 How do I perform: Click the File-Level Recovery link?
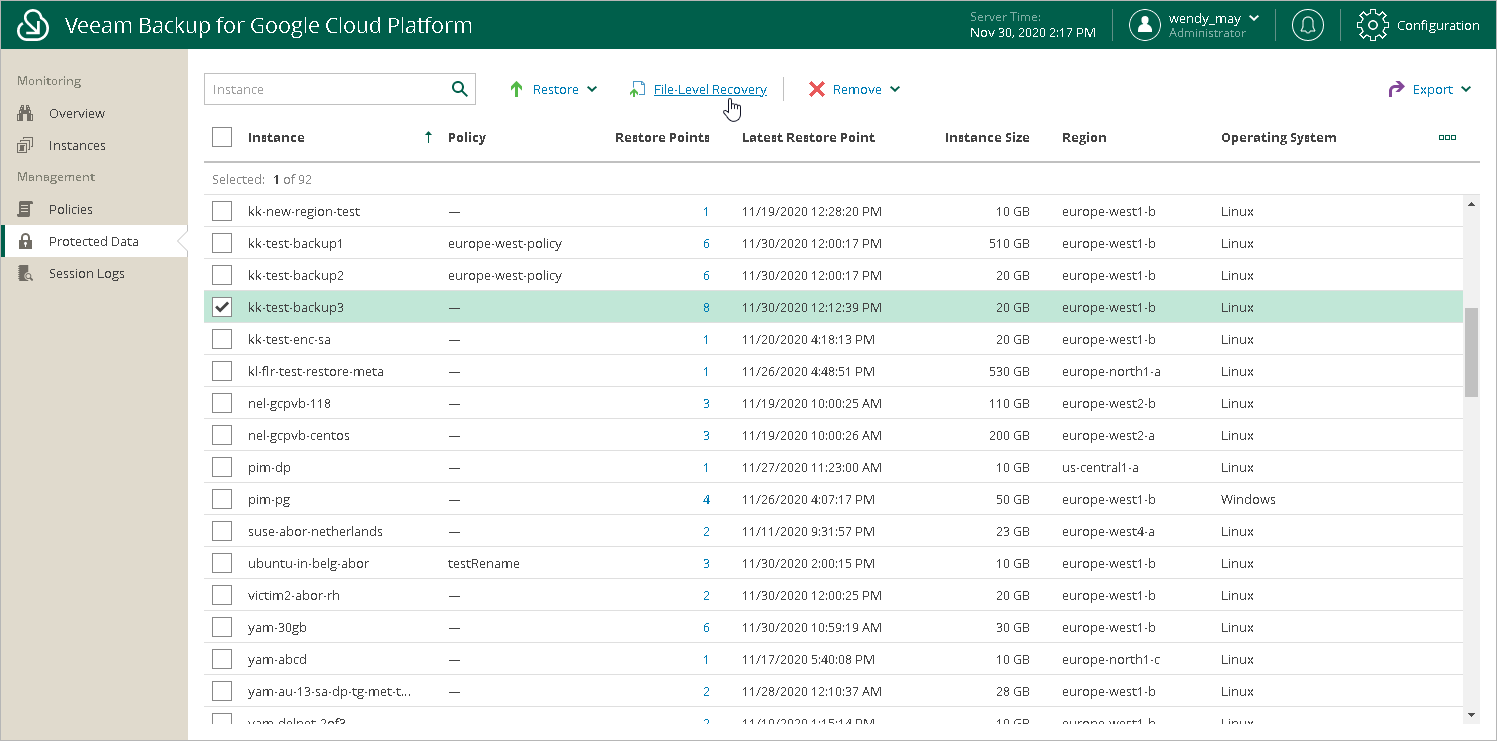tap(709, 90)
